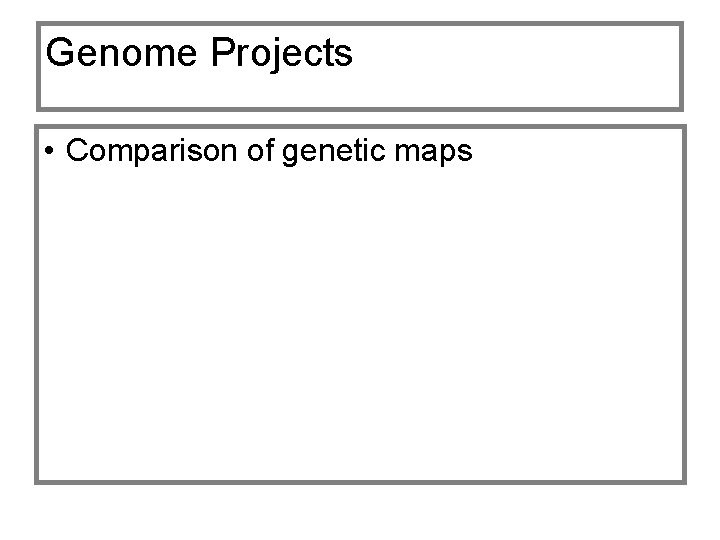
Task: Select the title placeholder's top border
Action: click(360, 23)
